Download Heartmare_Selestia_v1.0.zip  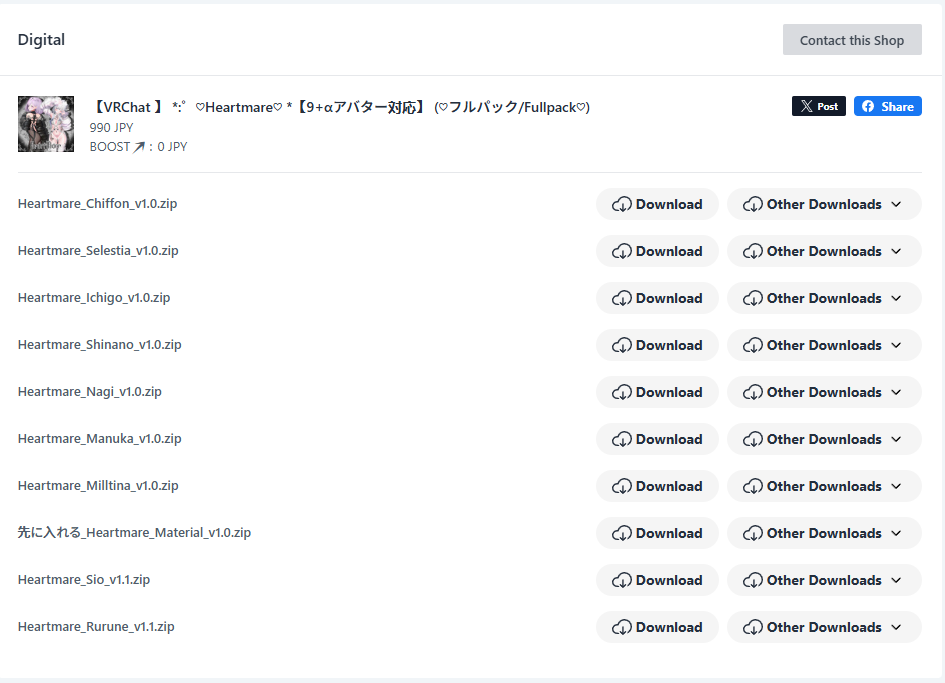click(x=658, y=251)
